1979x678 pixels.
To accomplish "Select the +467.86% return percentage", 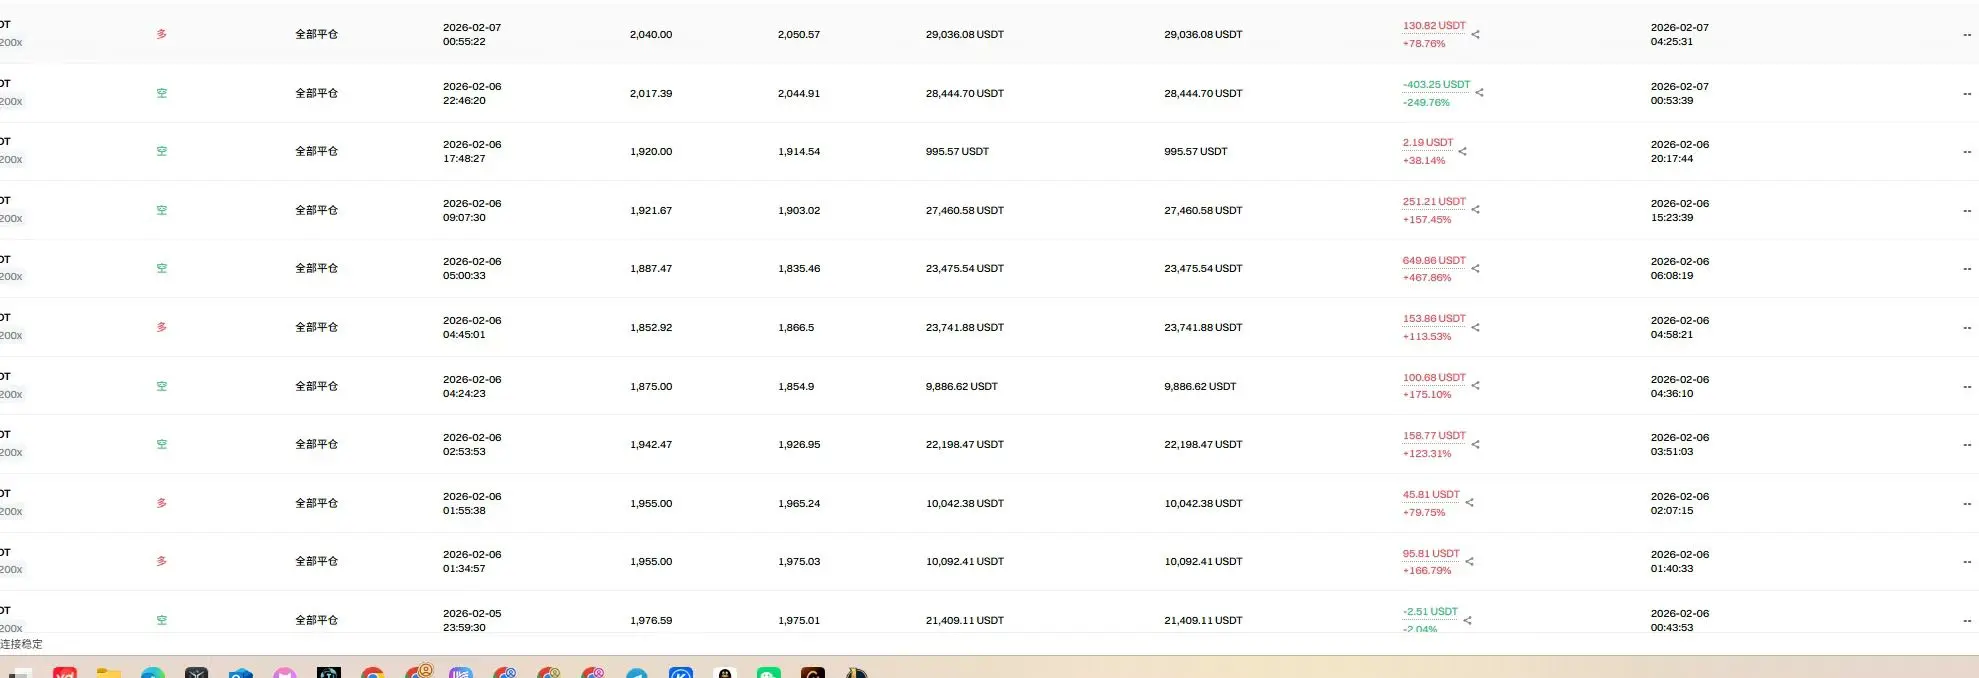I will click(x=1426, y=278).
